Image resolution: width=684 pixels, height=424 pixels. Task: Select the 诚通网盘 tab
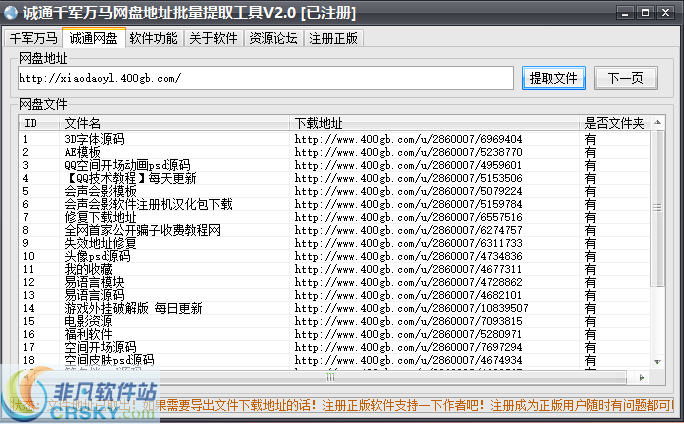(94, 38)
